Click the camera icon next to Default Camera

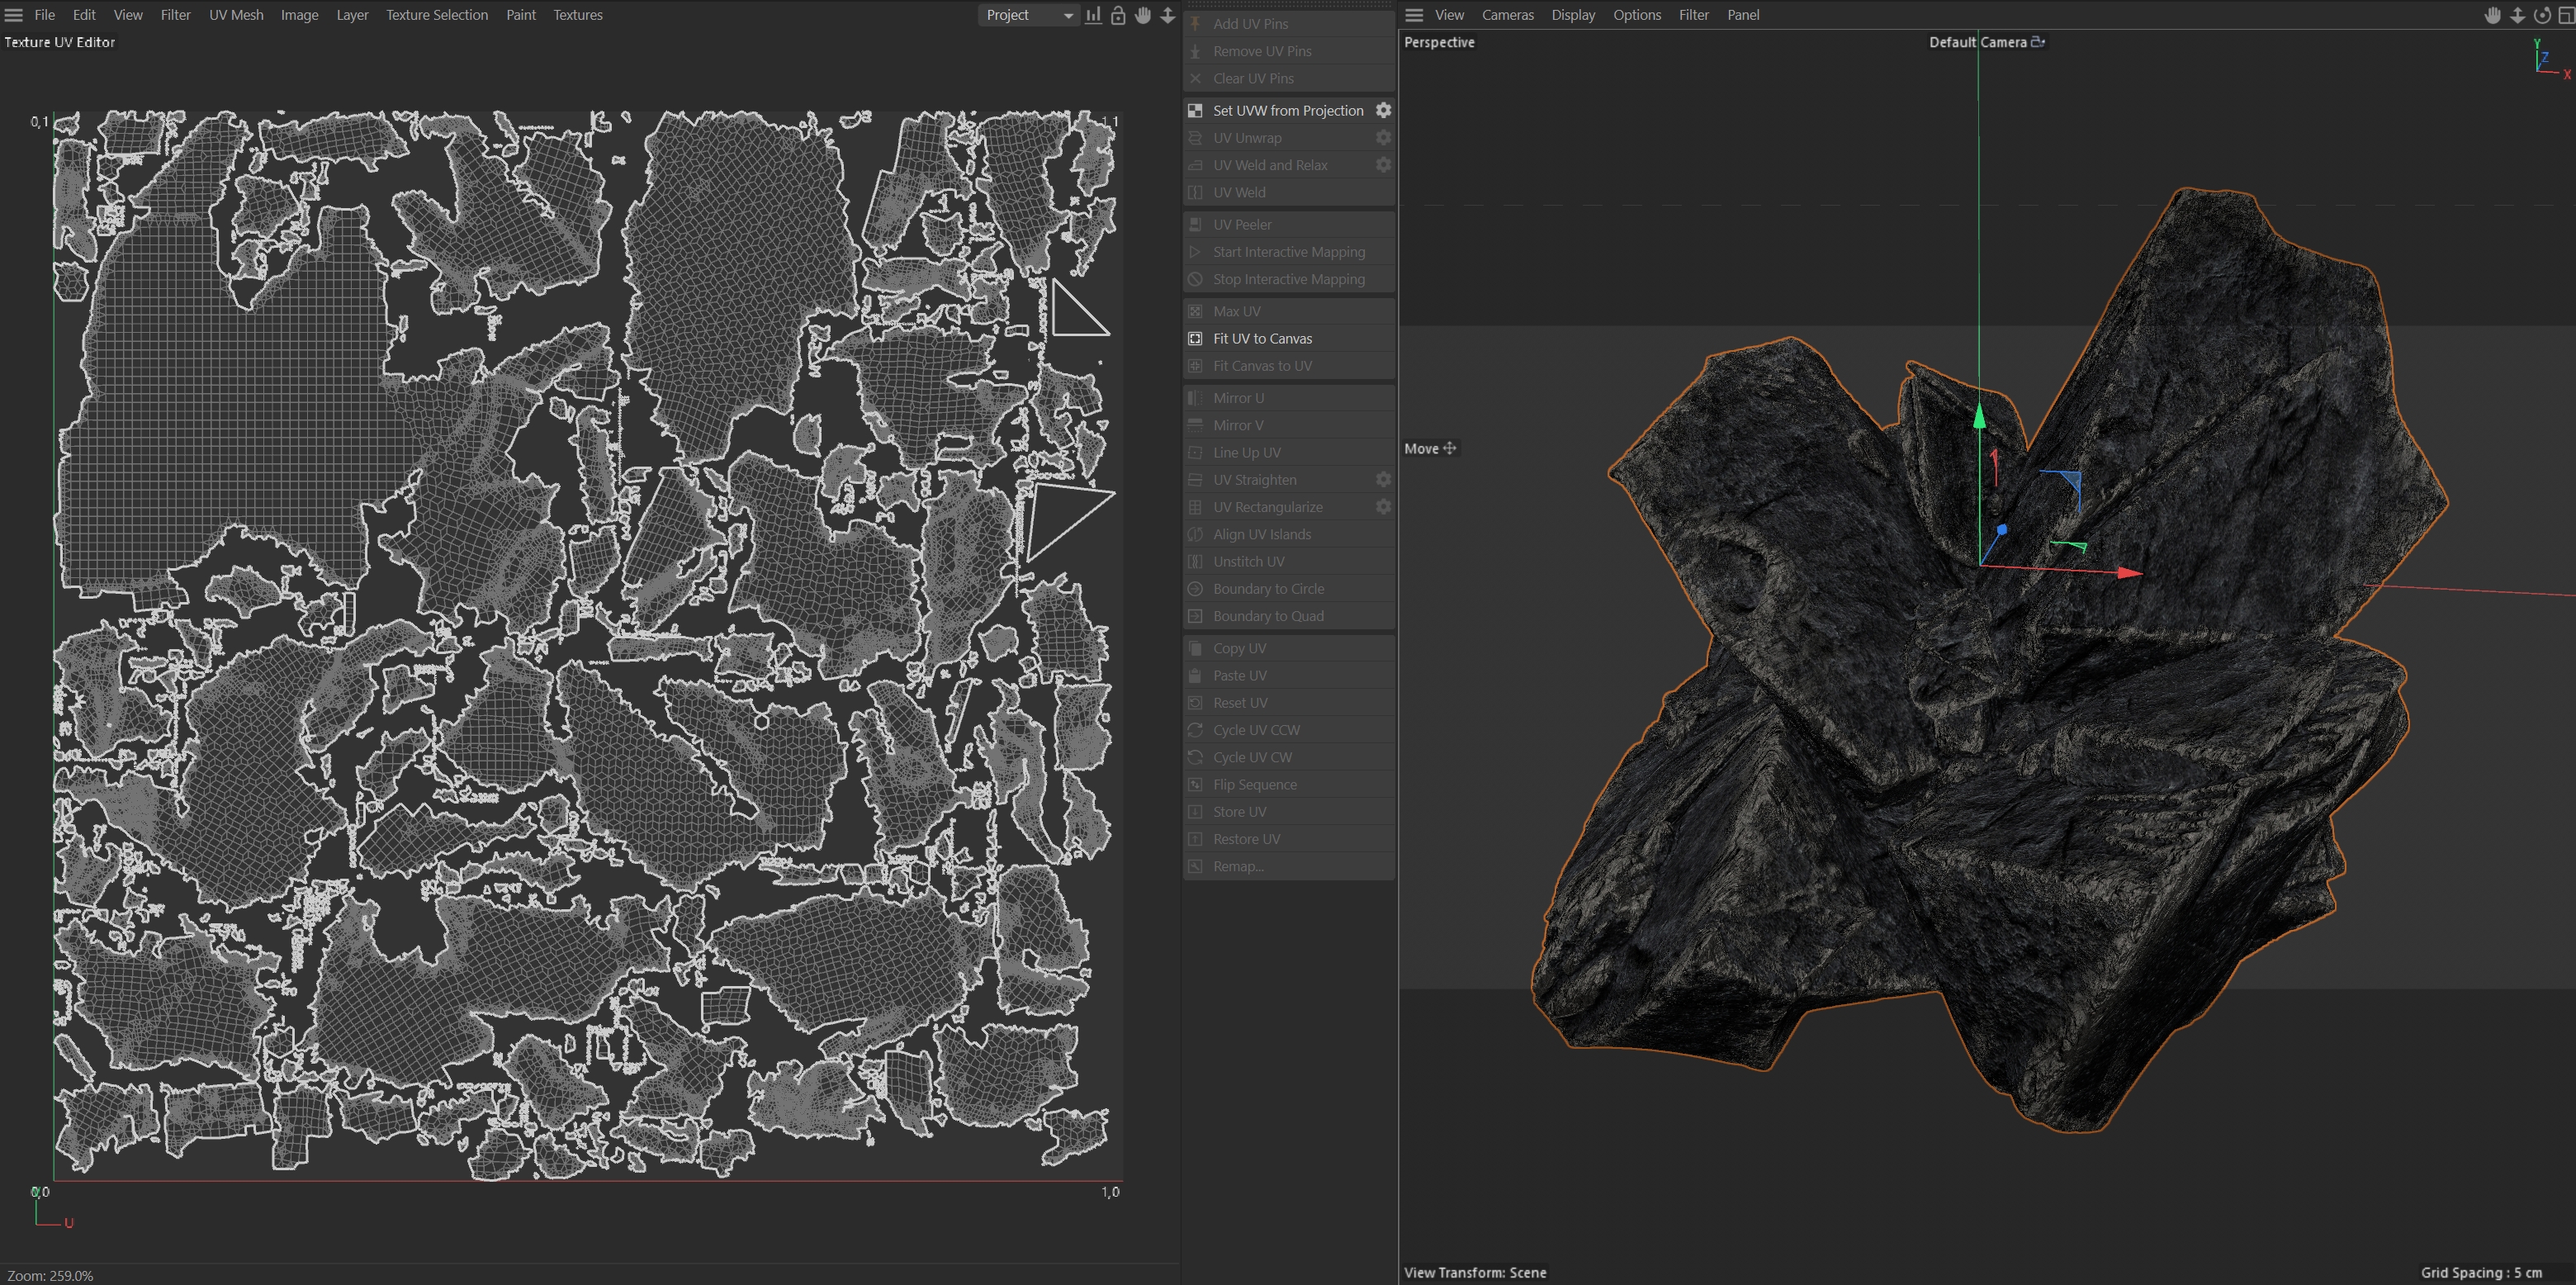pos(2038,42)
